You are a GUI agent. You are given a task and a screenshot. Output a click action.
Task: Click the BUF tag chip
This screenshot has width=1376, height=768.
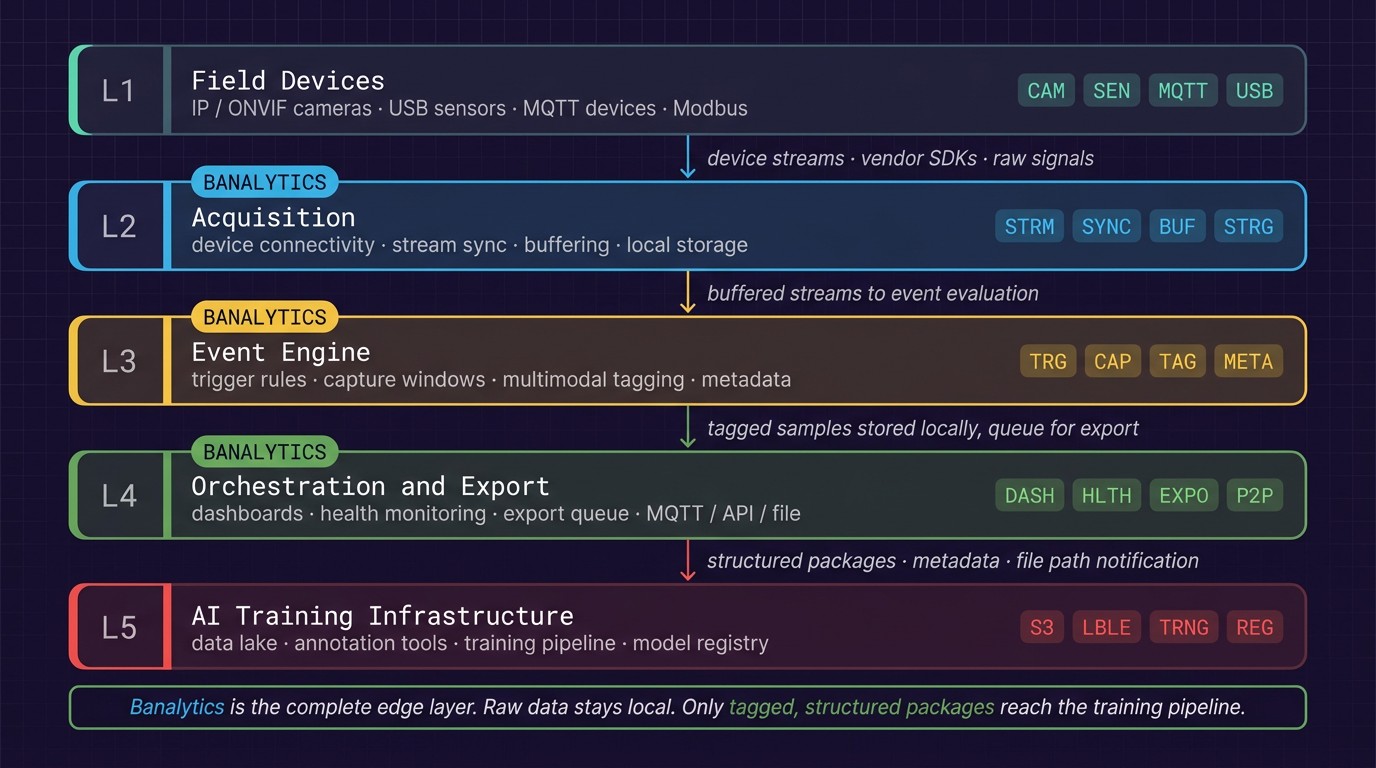pos(1177,226)
